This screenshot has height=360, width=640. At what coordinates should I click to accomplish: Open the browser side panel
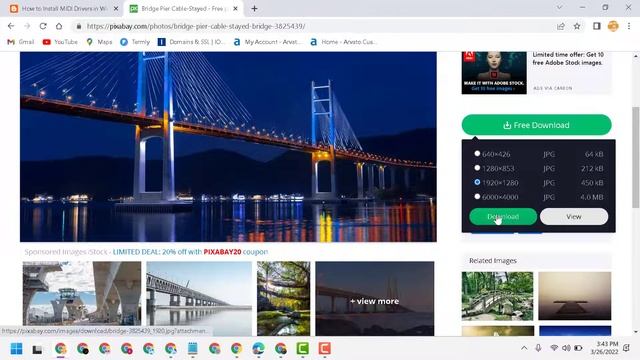pyautogui.click(x=596, y=26)
